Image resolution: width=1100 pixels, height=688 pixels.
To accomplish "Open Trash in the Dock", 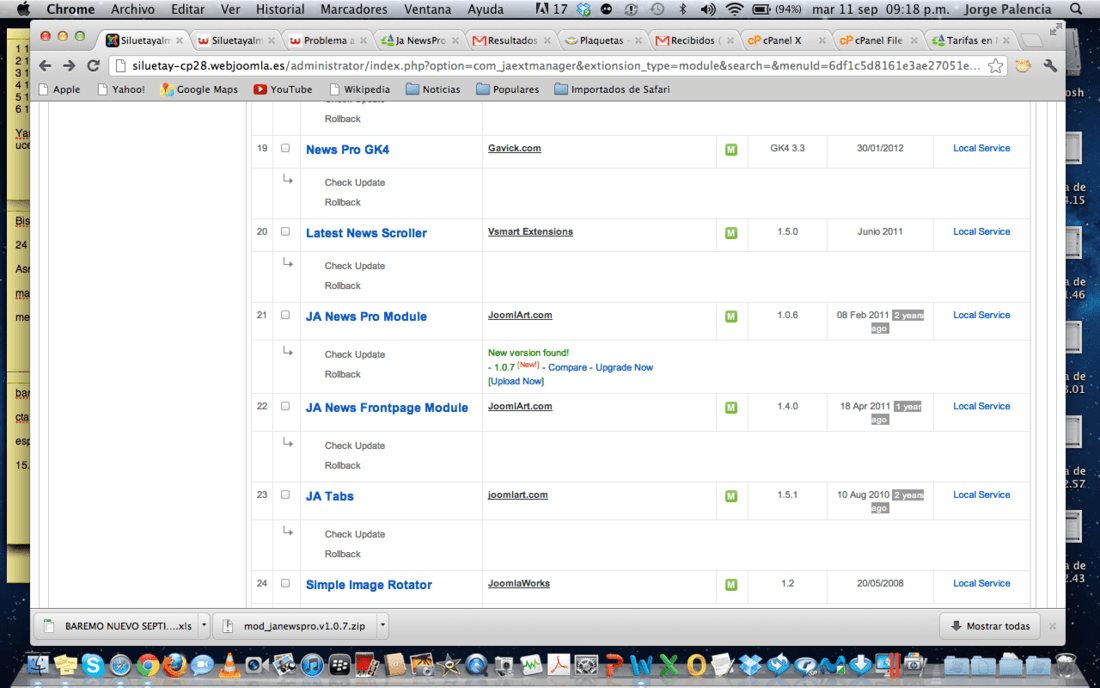I will tap(1065, 665).
